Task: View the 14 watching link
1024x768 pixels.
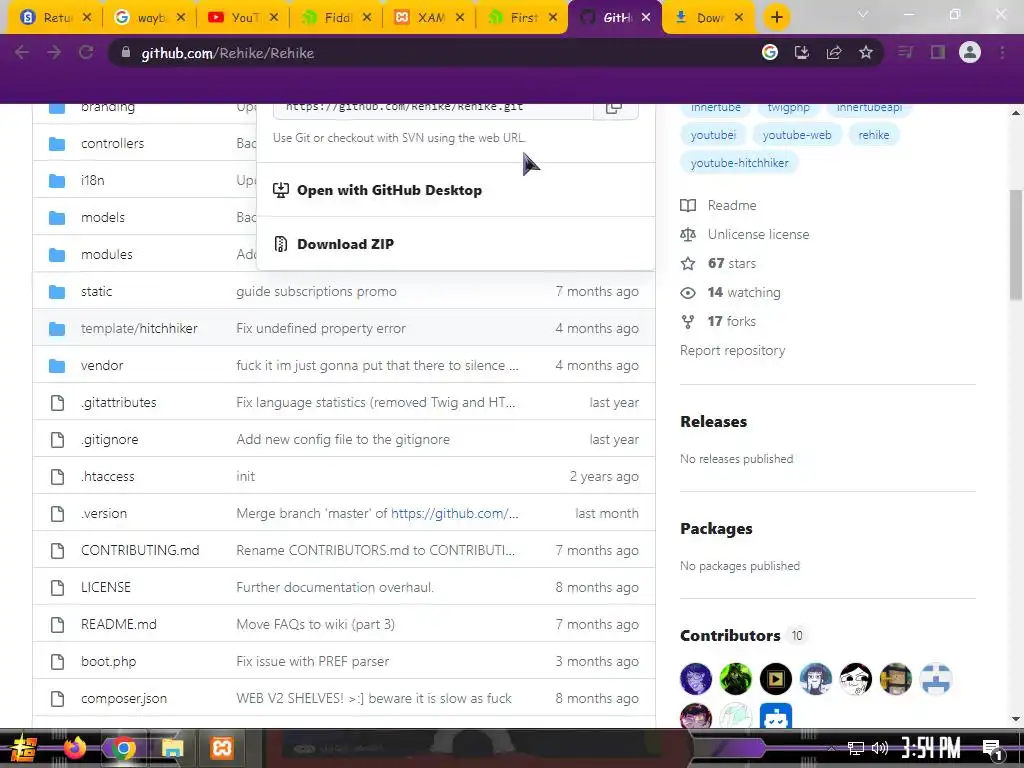Action: 744,293
